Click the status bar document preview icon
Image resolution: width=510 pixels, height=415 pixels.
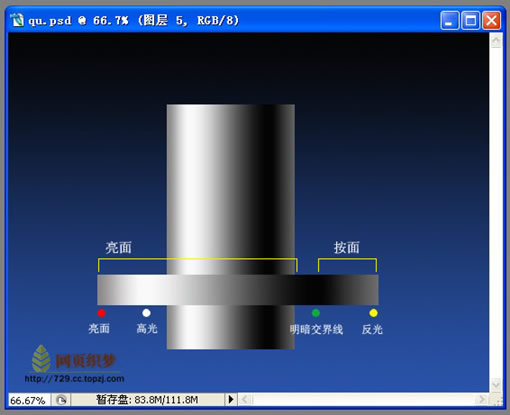[x=61, y=400]
